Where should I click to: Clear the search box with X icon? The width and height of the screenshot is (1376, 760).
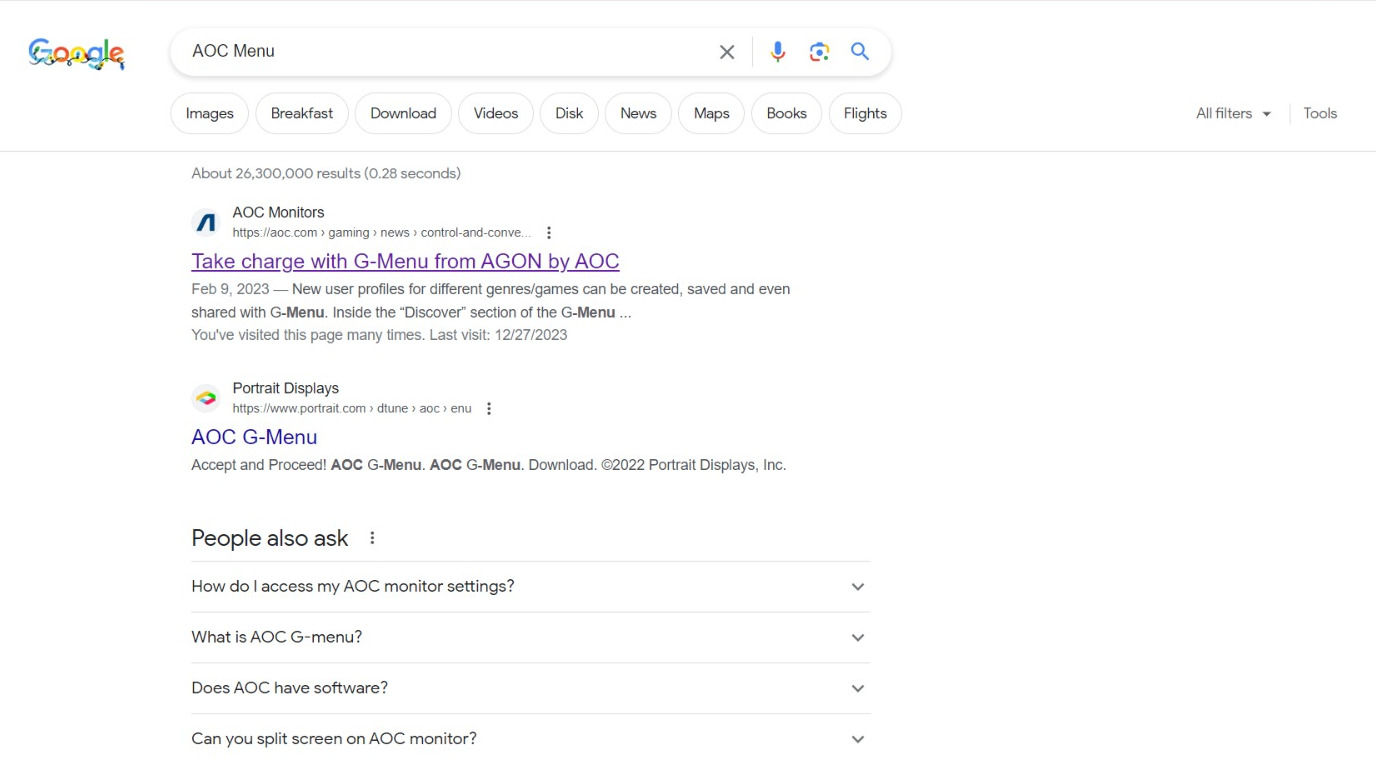point(727,52)
